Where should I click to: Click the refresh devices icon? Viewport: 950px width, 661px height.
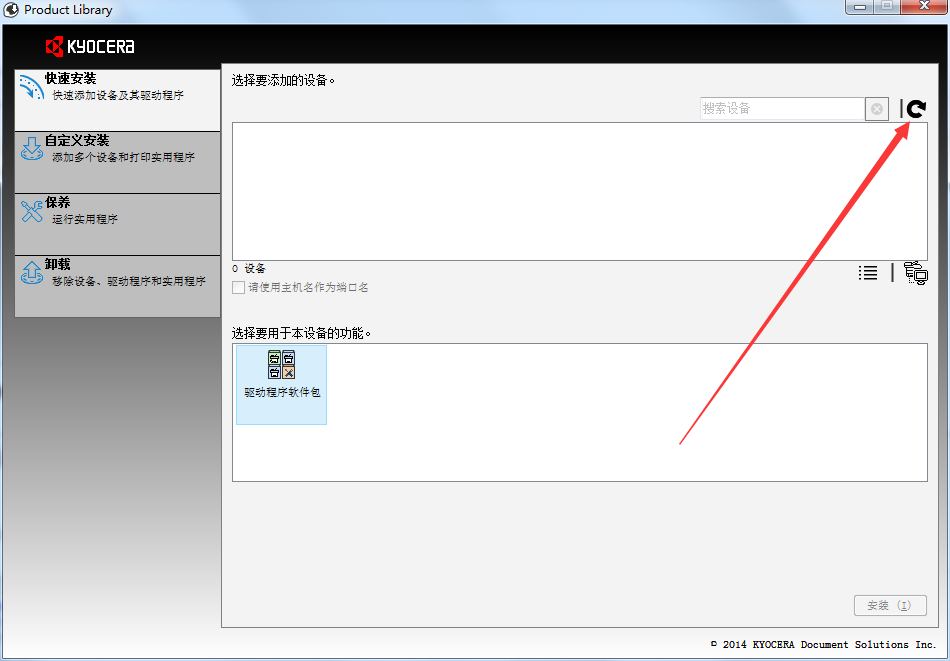pos(916,109)
